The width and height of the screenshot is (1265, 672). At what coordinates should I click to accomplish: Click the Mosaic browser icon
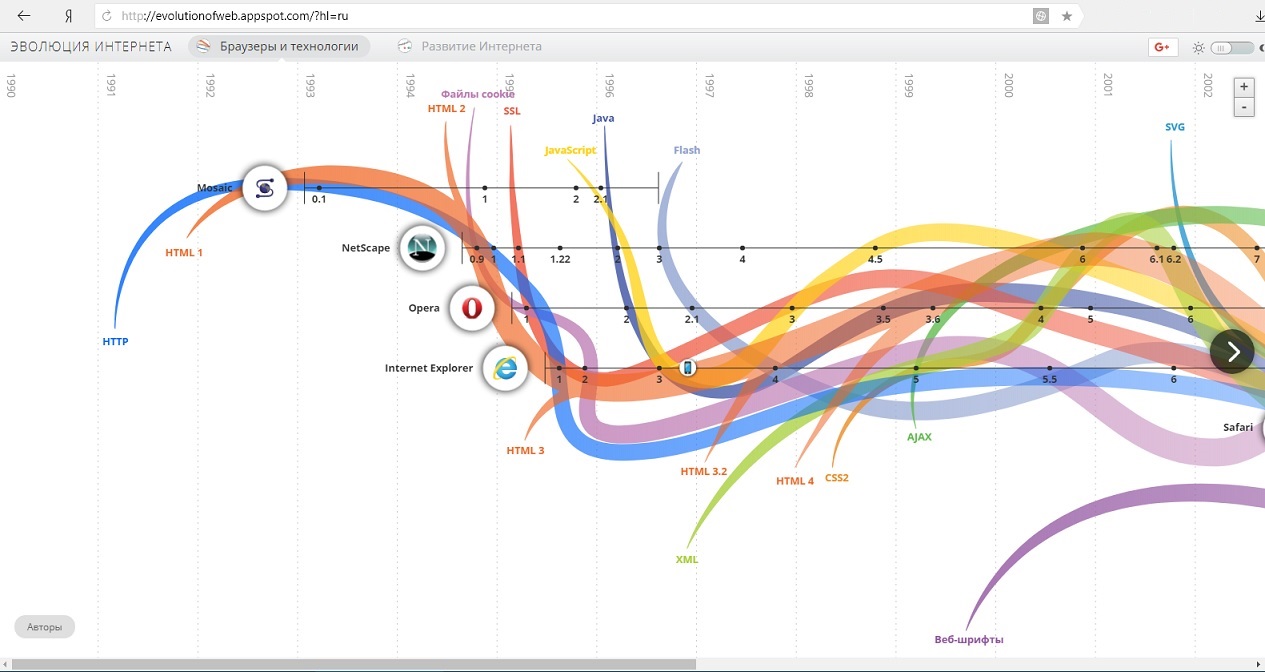tap(265, 187)
